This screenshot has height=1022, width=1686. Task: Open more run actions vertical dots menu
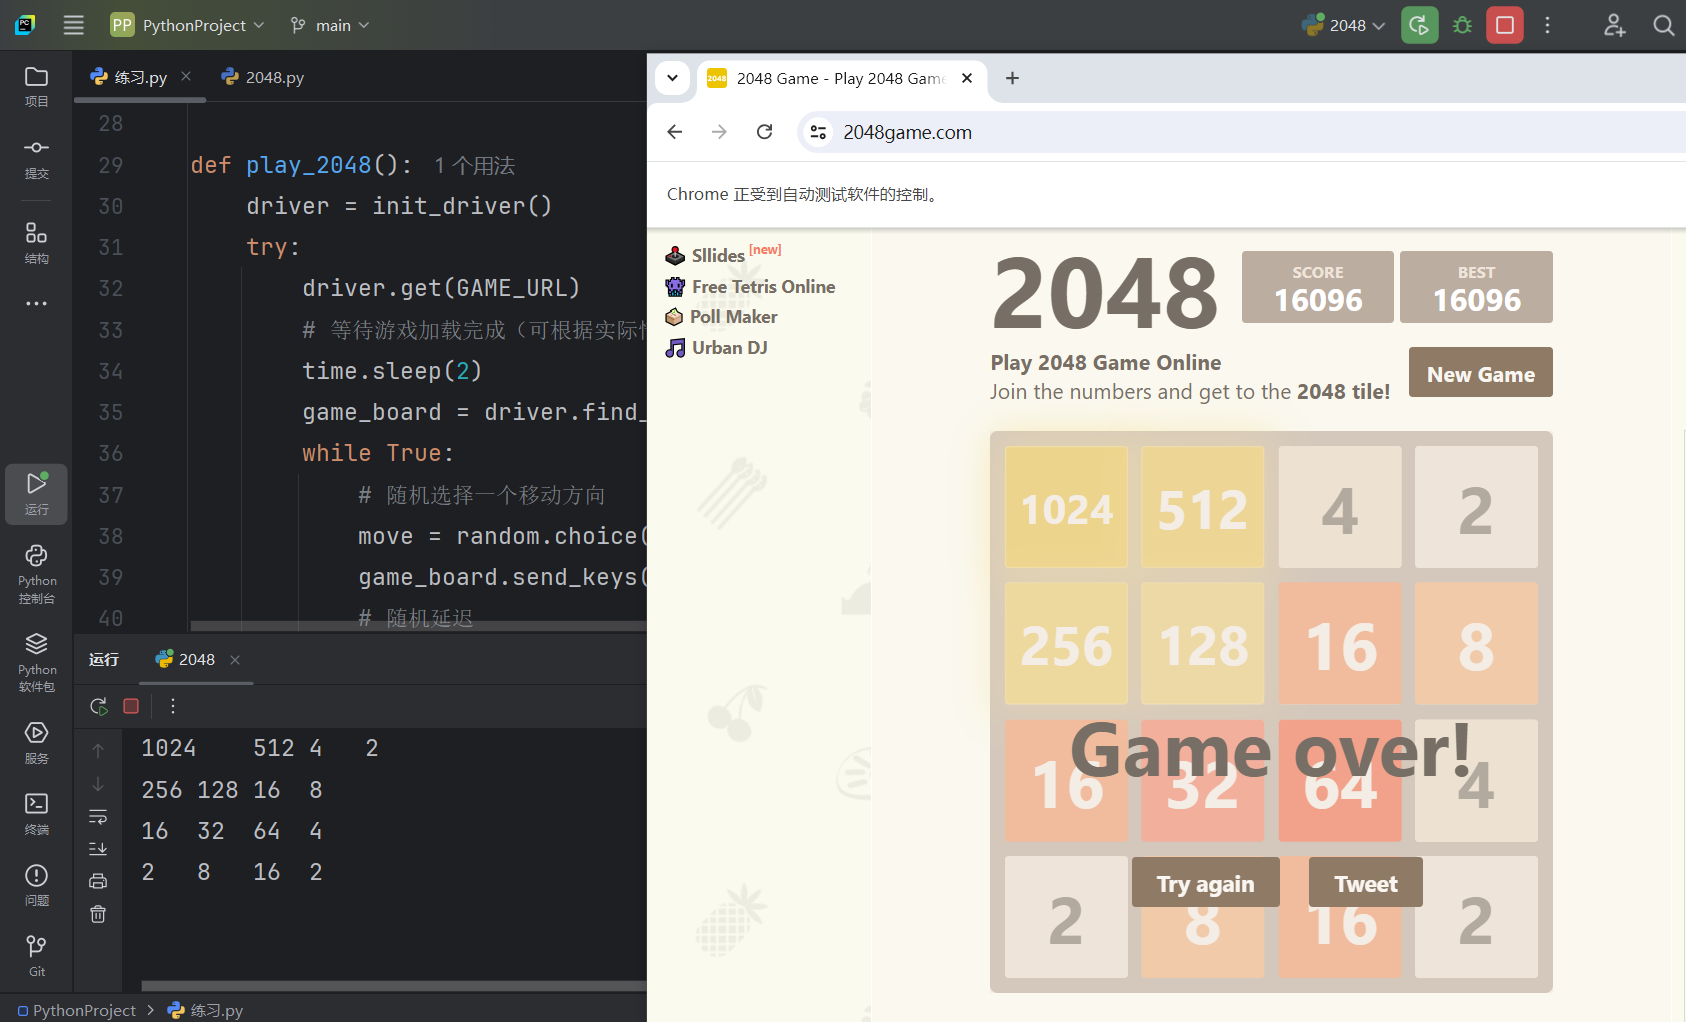point(1547,25)
